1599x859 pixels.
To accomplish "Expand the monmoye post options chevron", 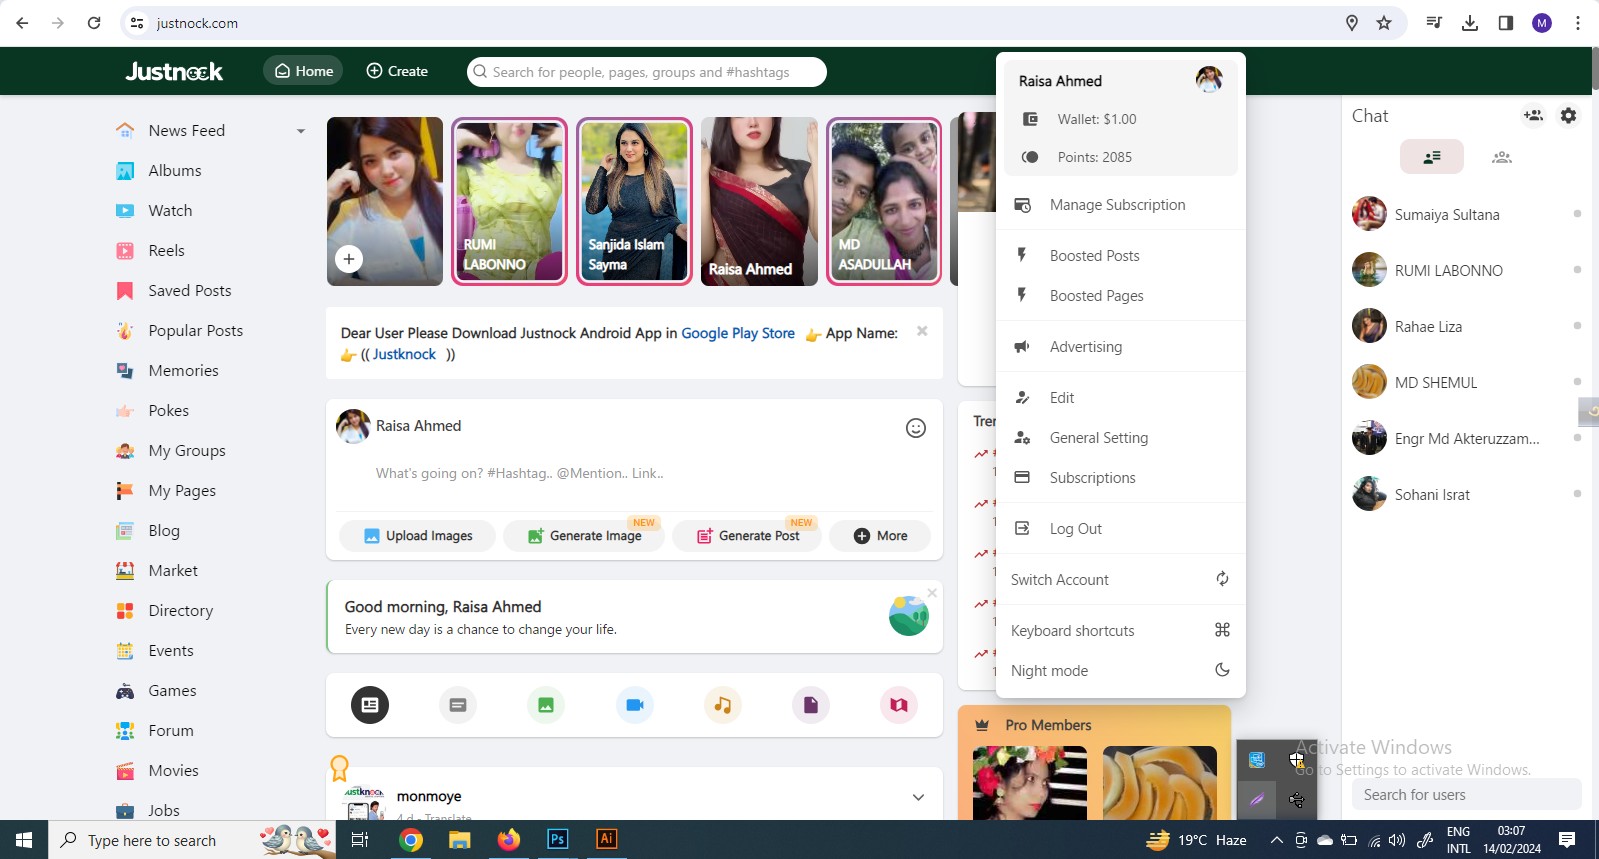I will click(x=918, y=797).
